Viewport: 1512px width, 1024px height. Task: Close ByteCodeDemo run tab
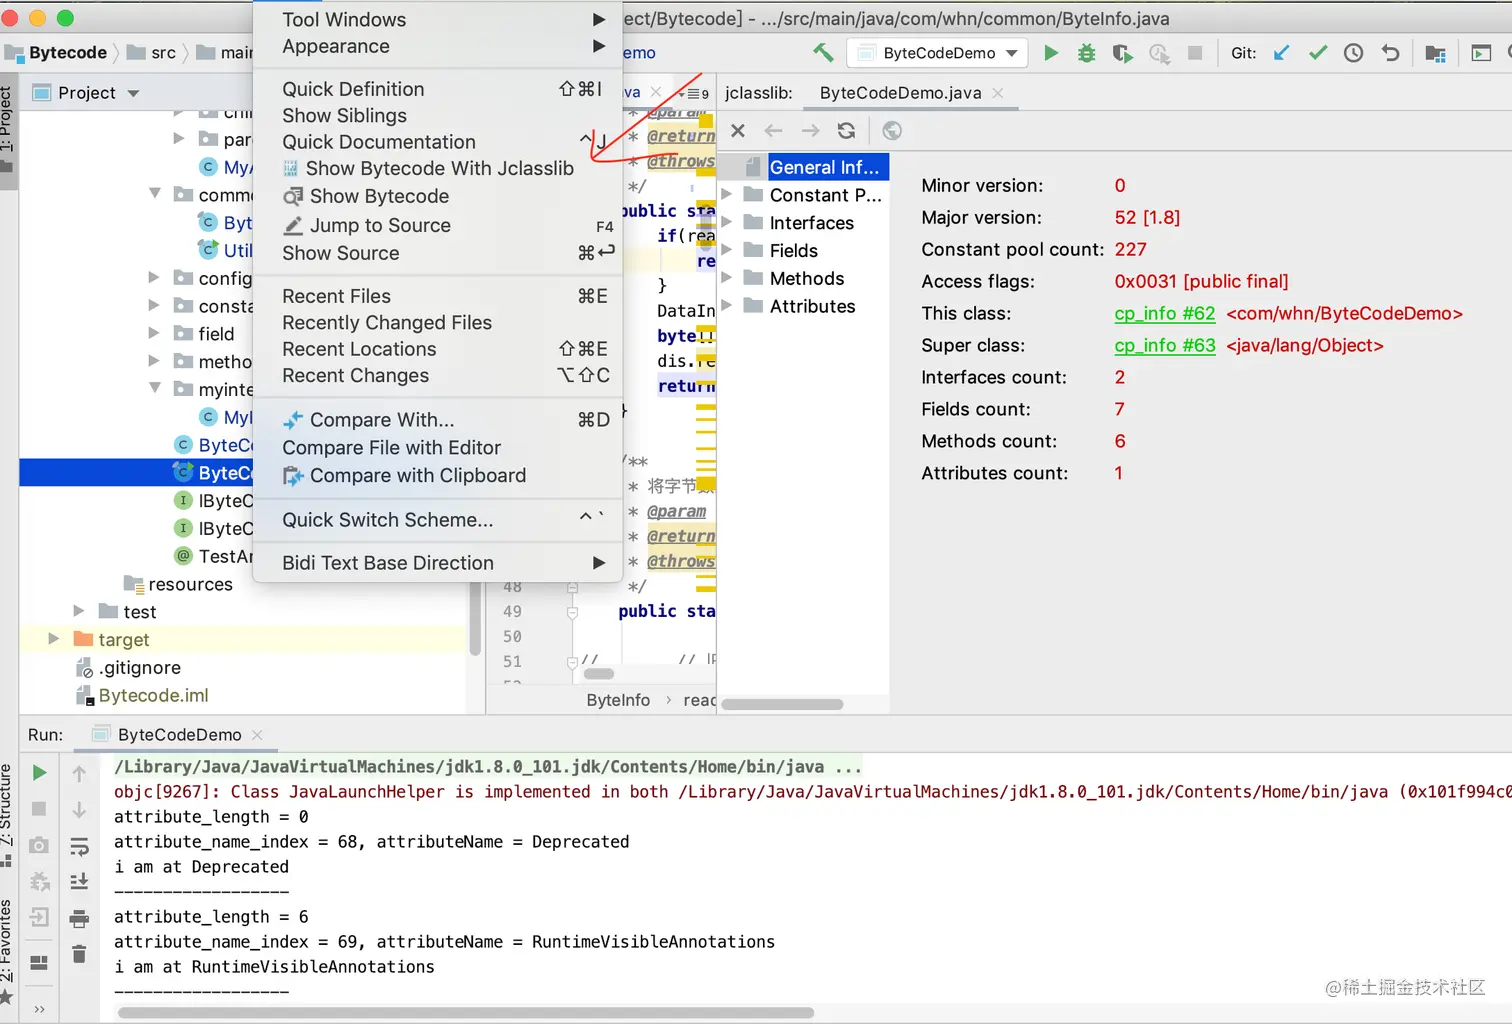[x=257, y=735]
